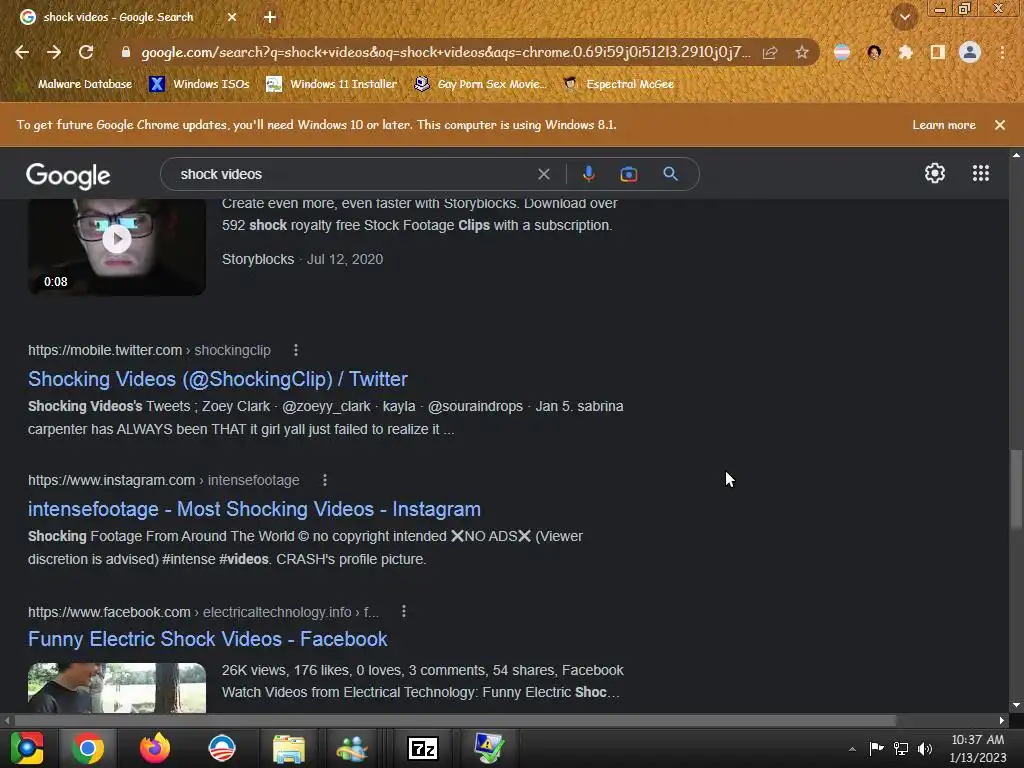Open the clock showing 10:37 AM

(x=978, y=748)
